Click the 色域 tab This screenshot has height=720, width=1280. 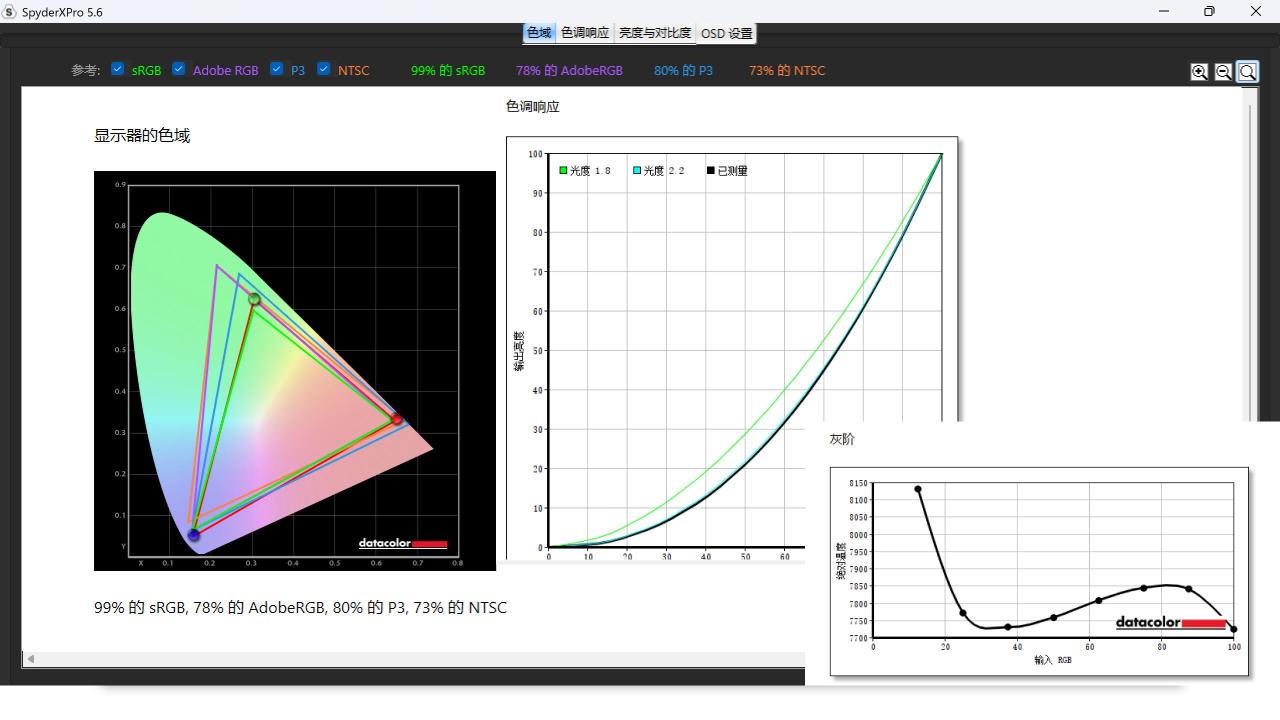539,33
